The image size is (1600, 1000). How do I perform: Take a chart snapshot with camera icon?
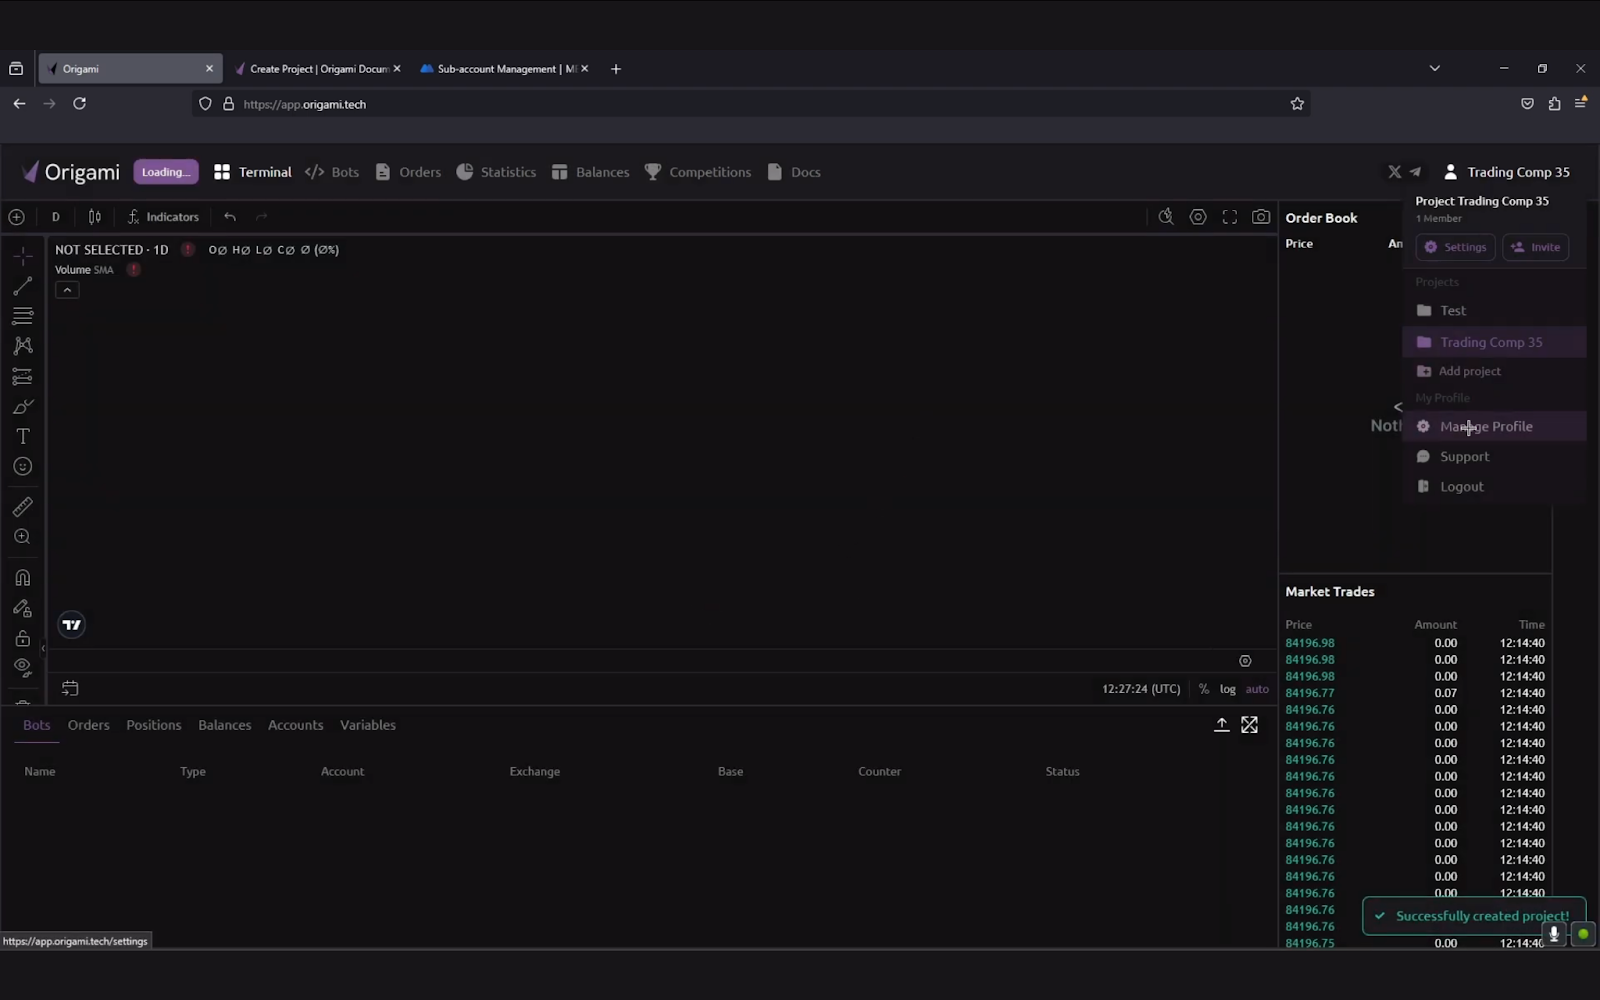[1262, 217]
